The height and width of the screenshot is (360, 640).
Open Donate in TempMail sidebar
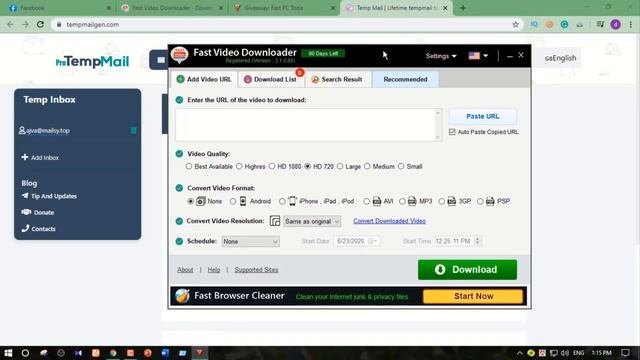pyautogui.click(x=38, y=213)
